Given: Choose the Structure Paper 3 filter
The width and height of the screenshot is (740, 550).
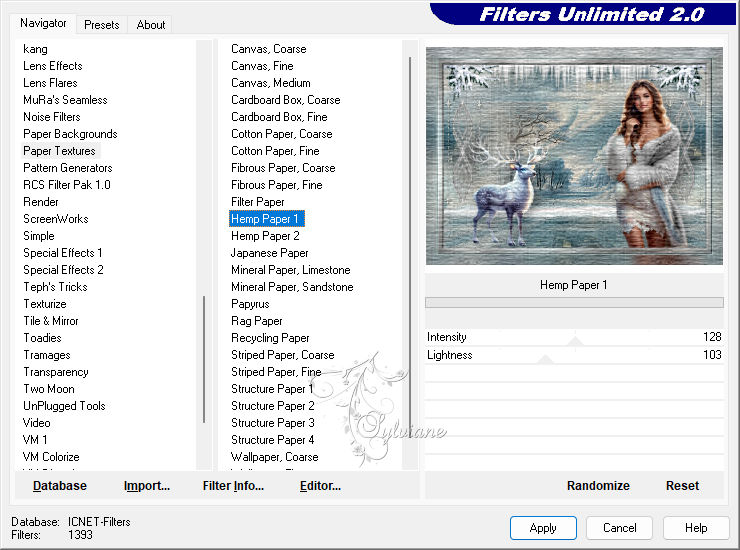Looking at the screenshot, I should click(273, 423).
